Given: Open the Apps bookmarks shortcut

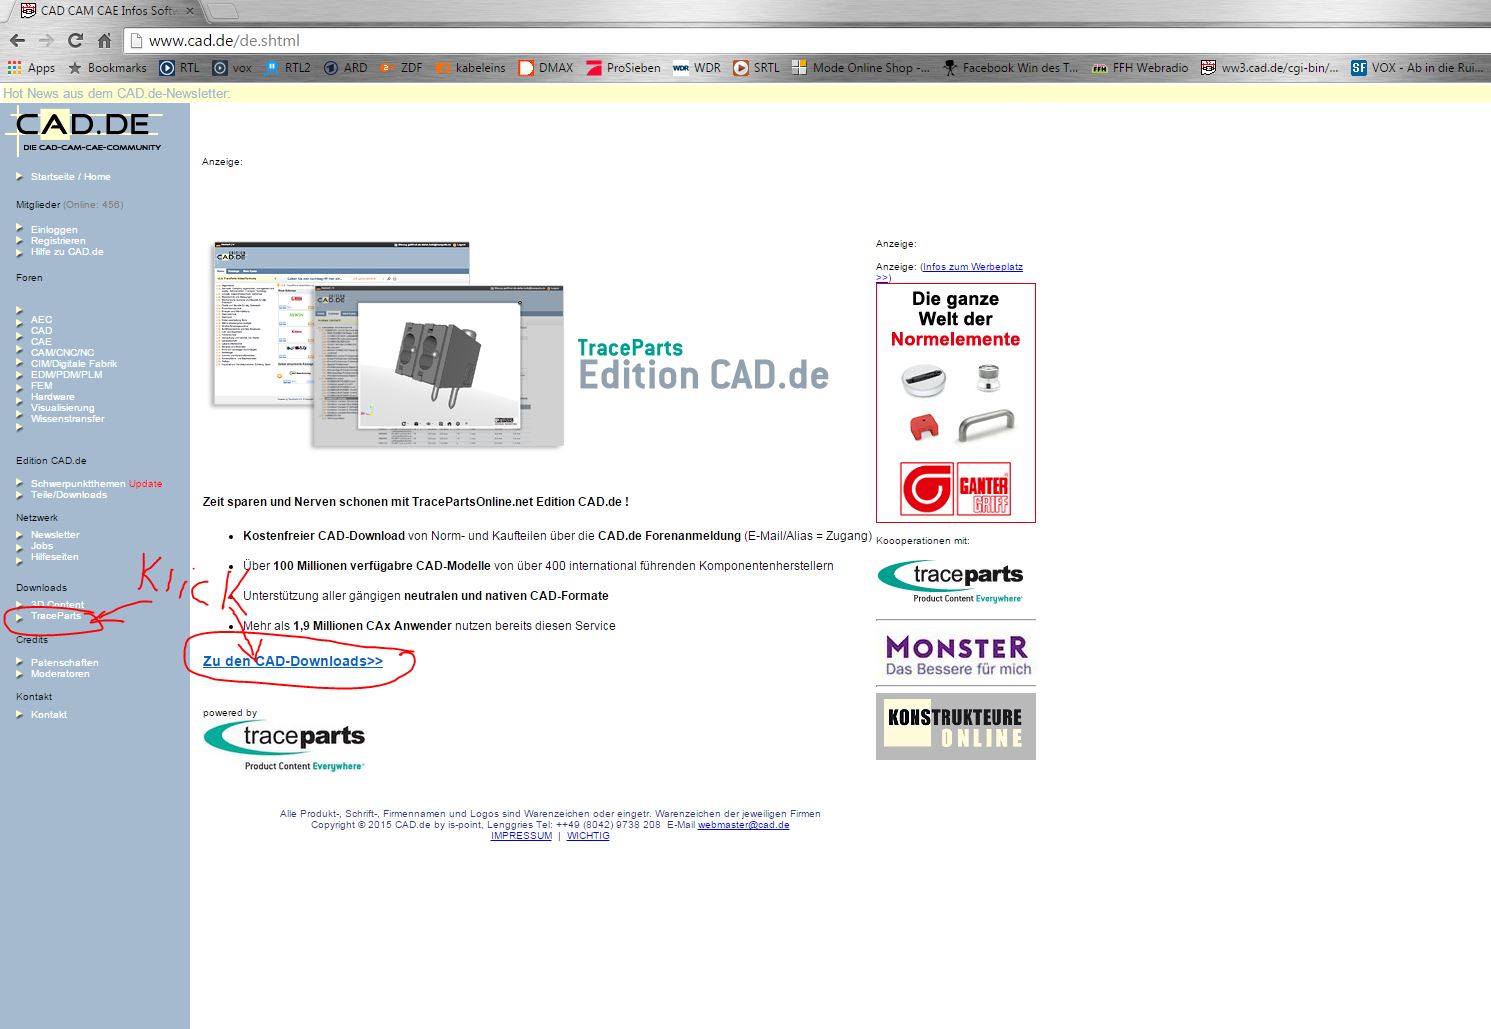Looking at the screenshot, I should 31,68.
